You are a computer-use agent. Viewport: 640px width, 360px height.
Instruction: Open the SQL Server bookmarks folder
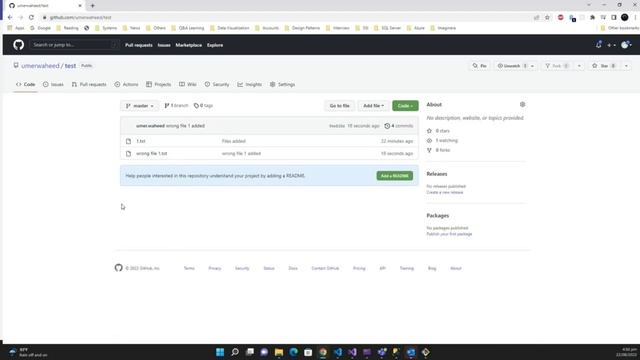[x=388, y=28]
